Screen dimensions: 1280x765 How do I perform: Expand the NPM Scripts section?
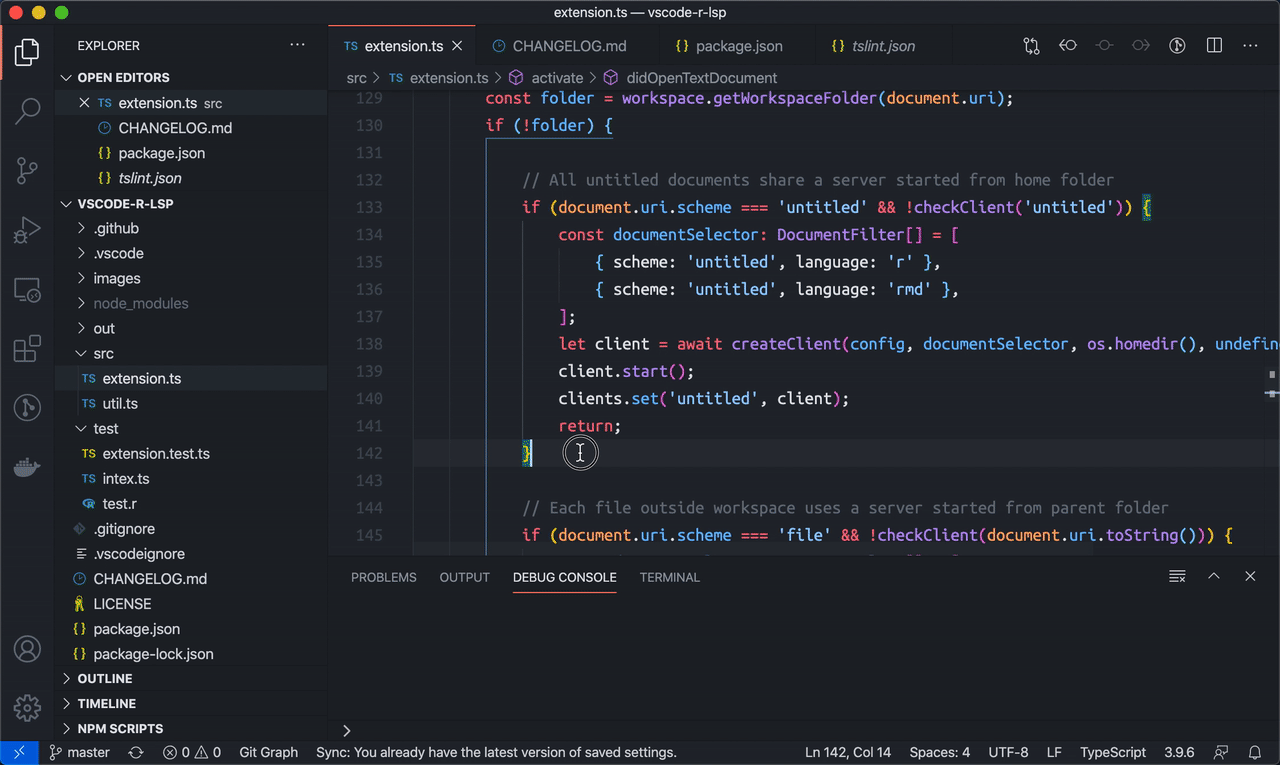(x=192, y=728)
